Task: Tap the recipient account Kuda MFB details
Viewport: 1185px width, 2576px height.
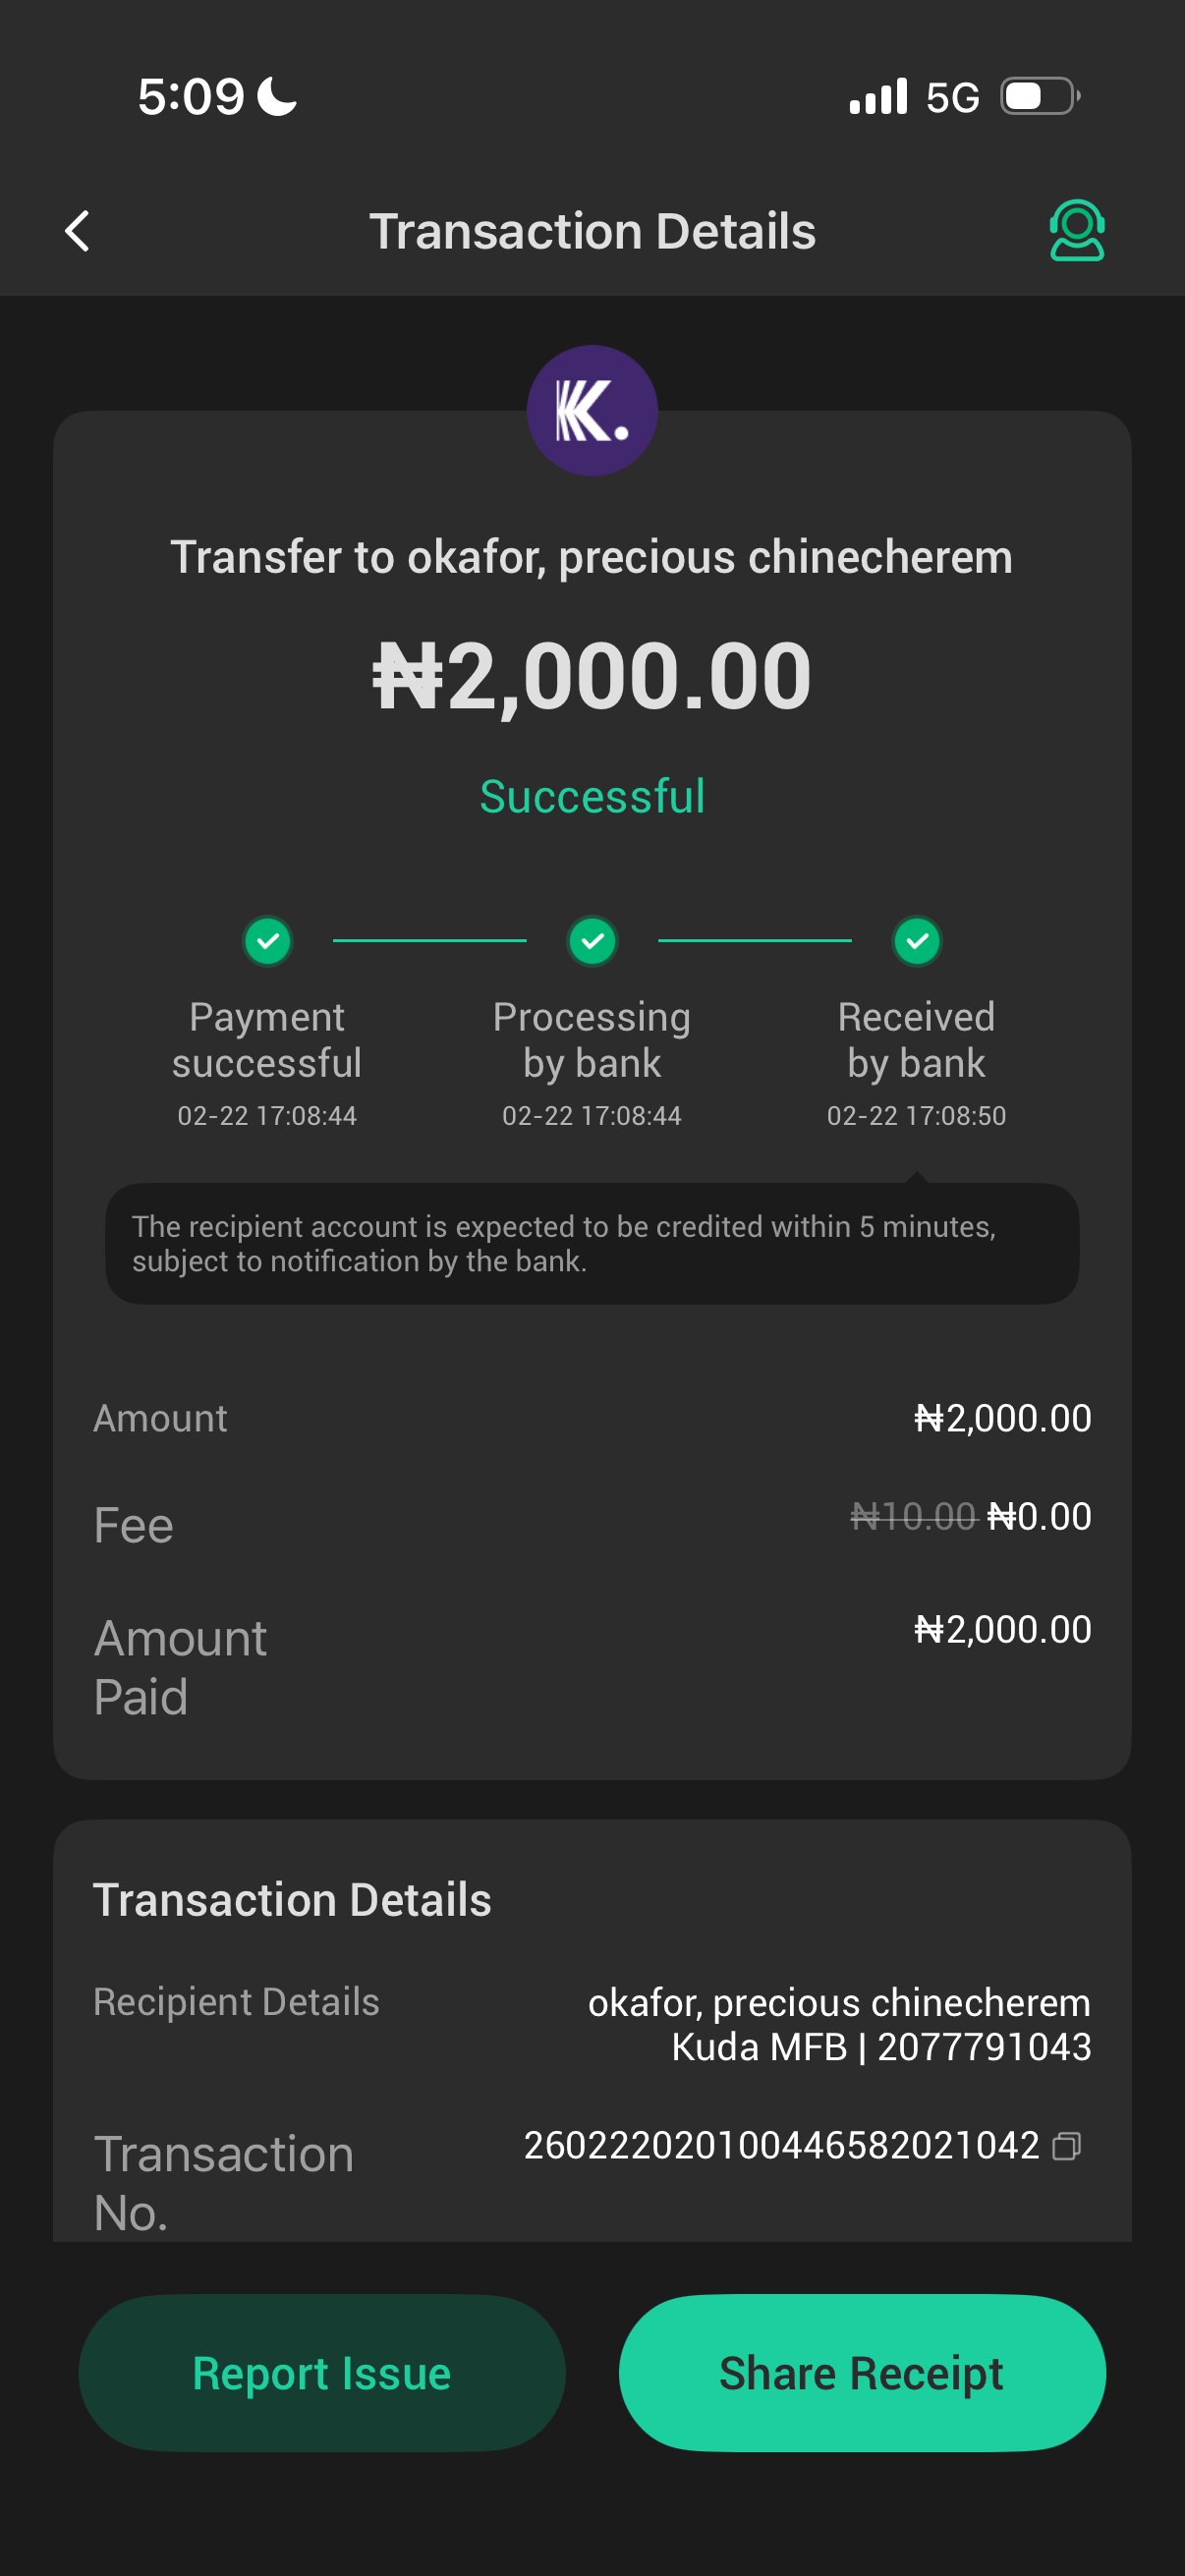Action: [880, 2047]
